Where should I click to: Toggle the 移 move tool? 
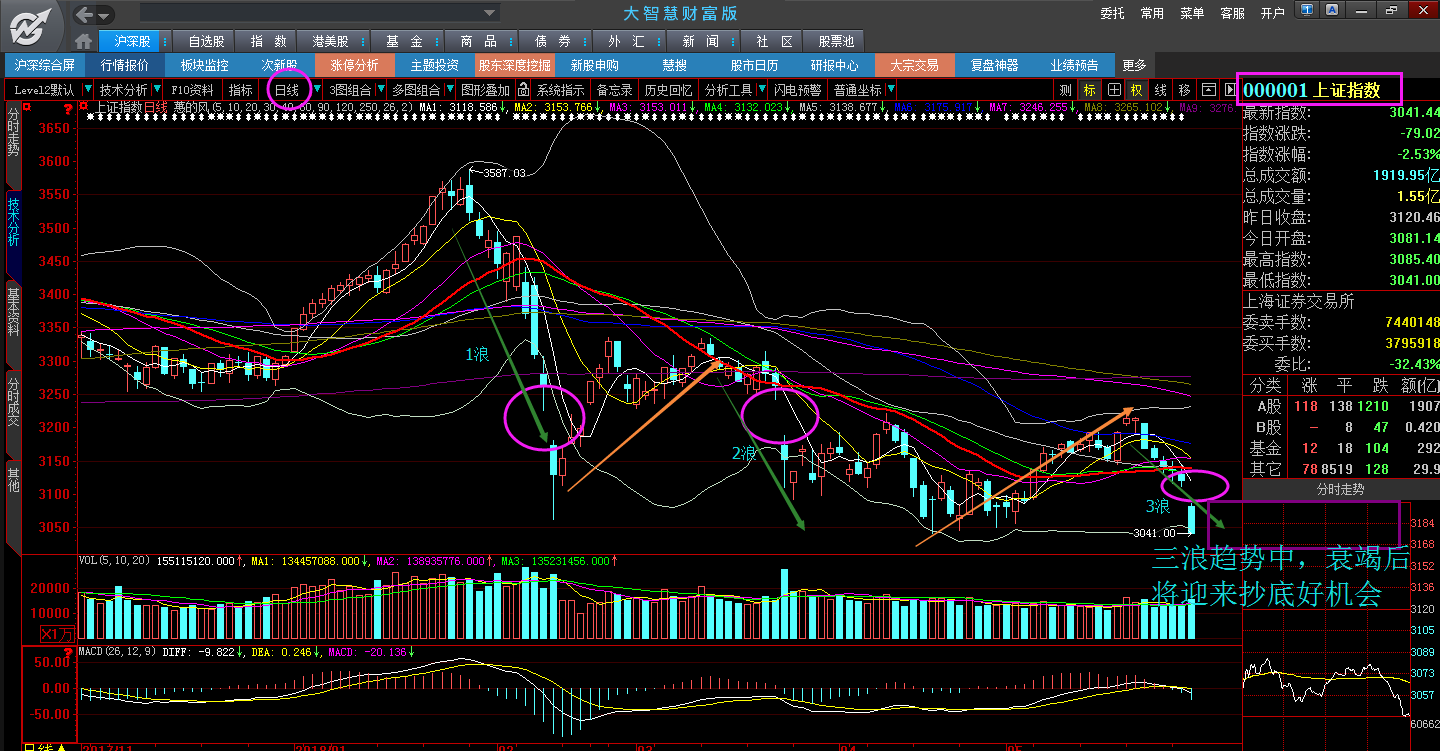tap(1184, 90)
